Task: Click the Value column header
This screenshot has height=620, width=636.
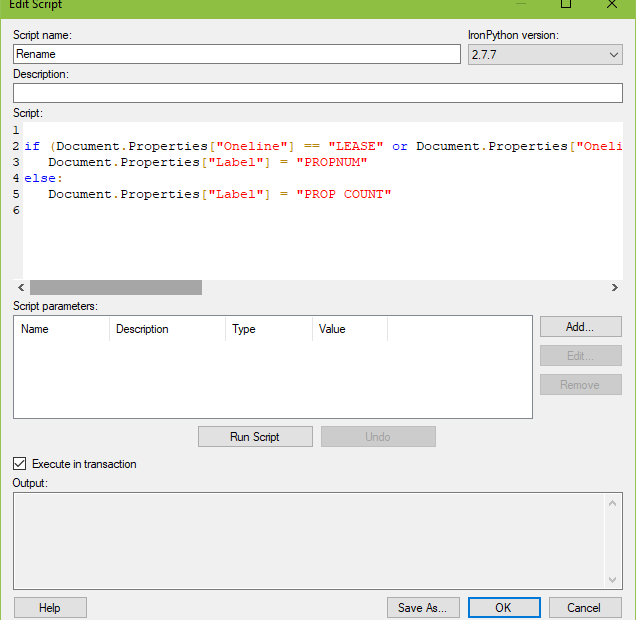Action: (x=350, y=329)
